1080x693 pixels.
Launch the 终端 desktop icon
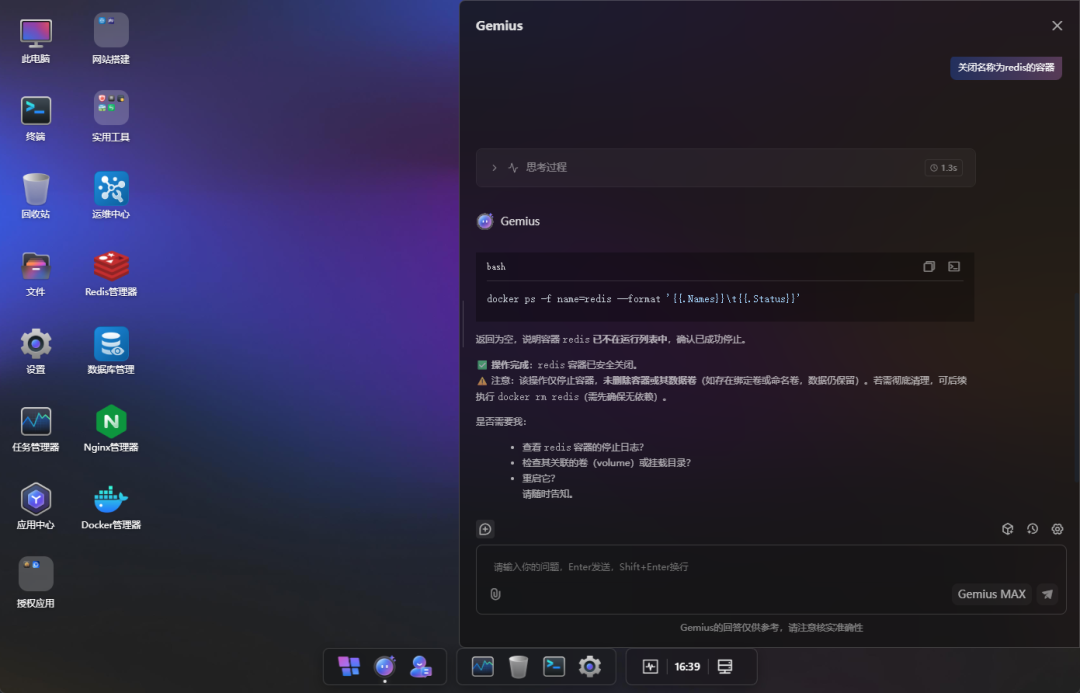click(x=36, y=118)
